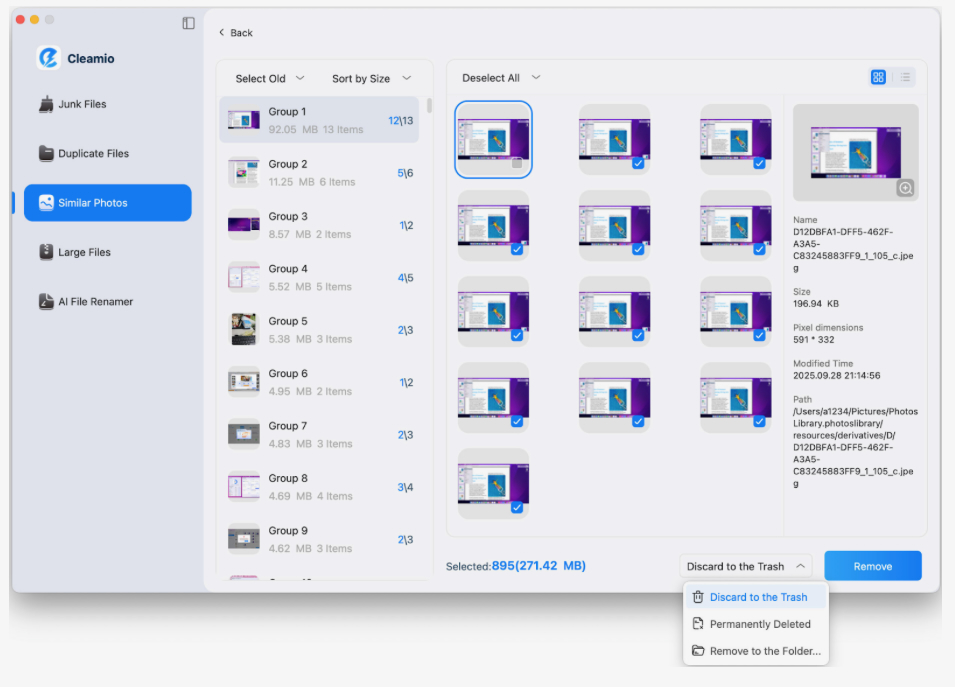Click the group list scrollbar

(430, 106)
